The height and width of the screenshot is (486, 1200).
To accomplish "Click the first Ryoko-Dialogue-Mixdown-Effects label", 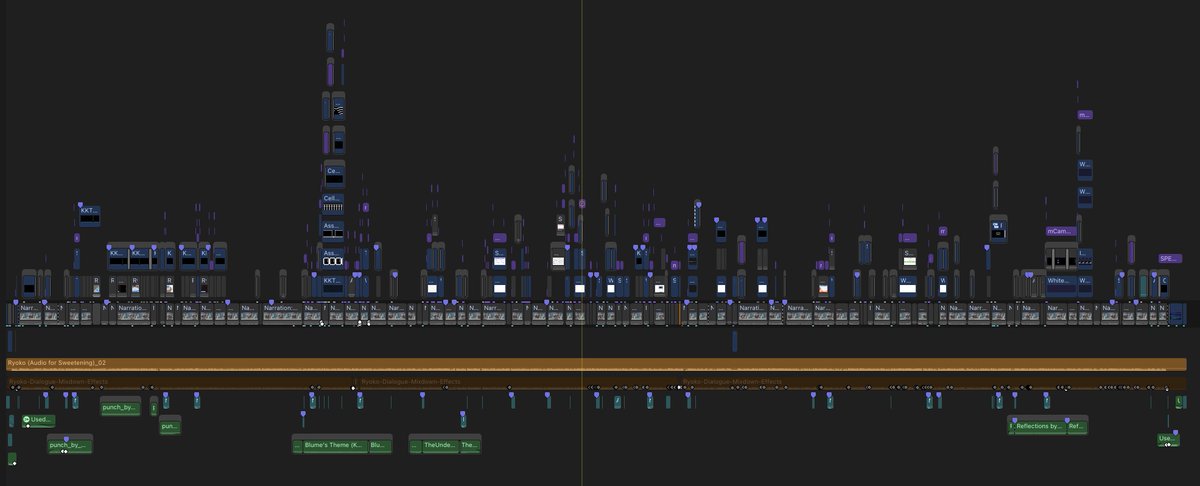I will (x=58, y=381).
